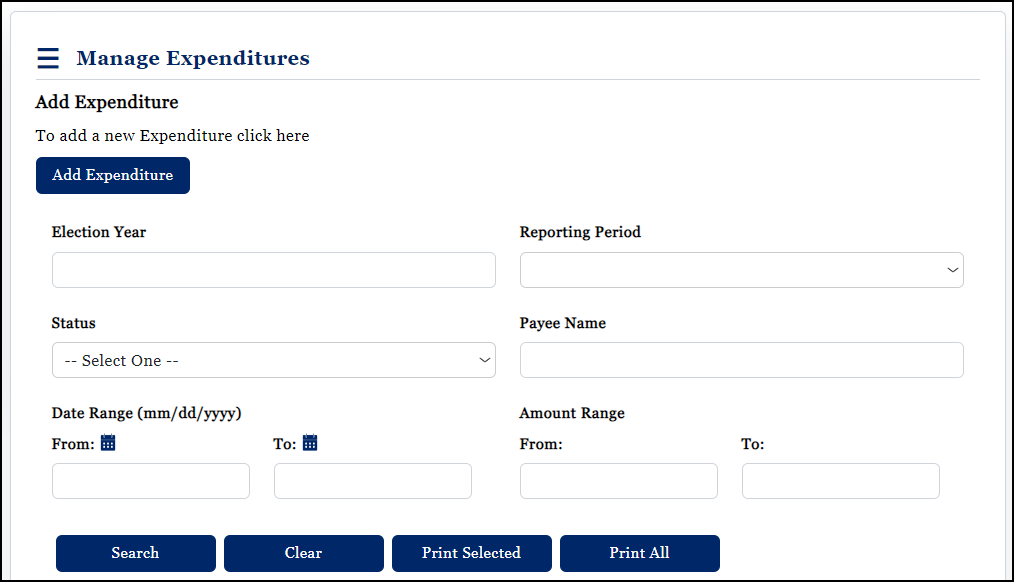Open the From date calendar picker
1014x582 pixels.
coord(108,442)
